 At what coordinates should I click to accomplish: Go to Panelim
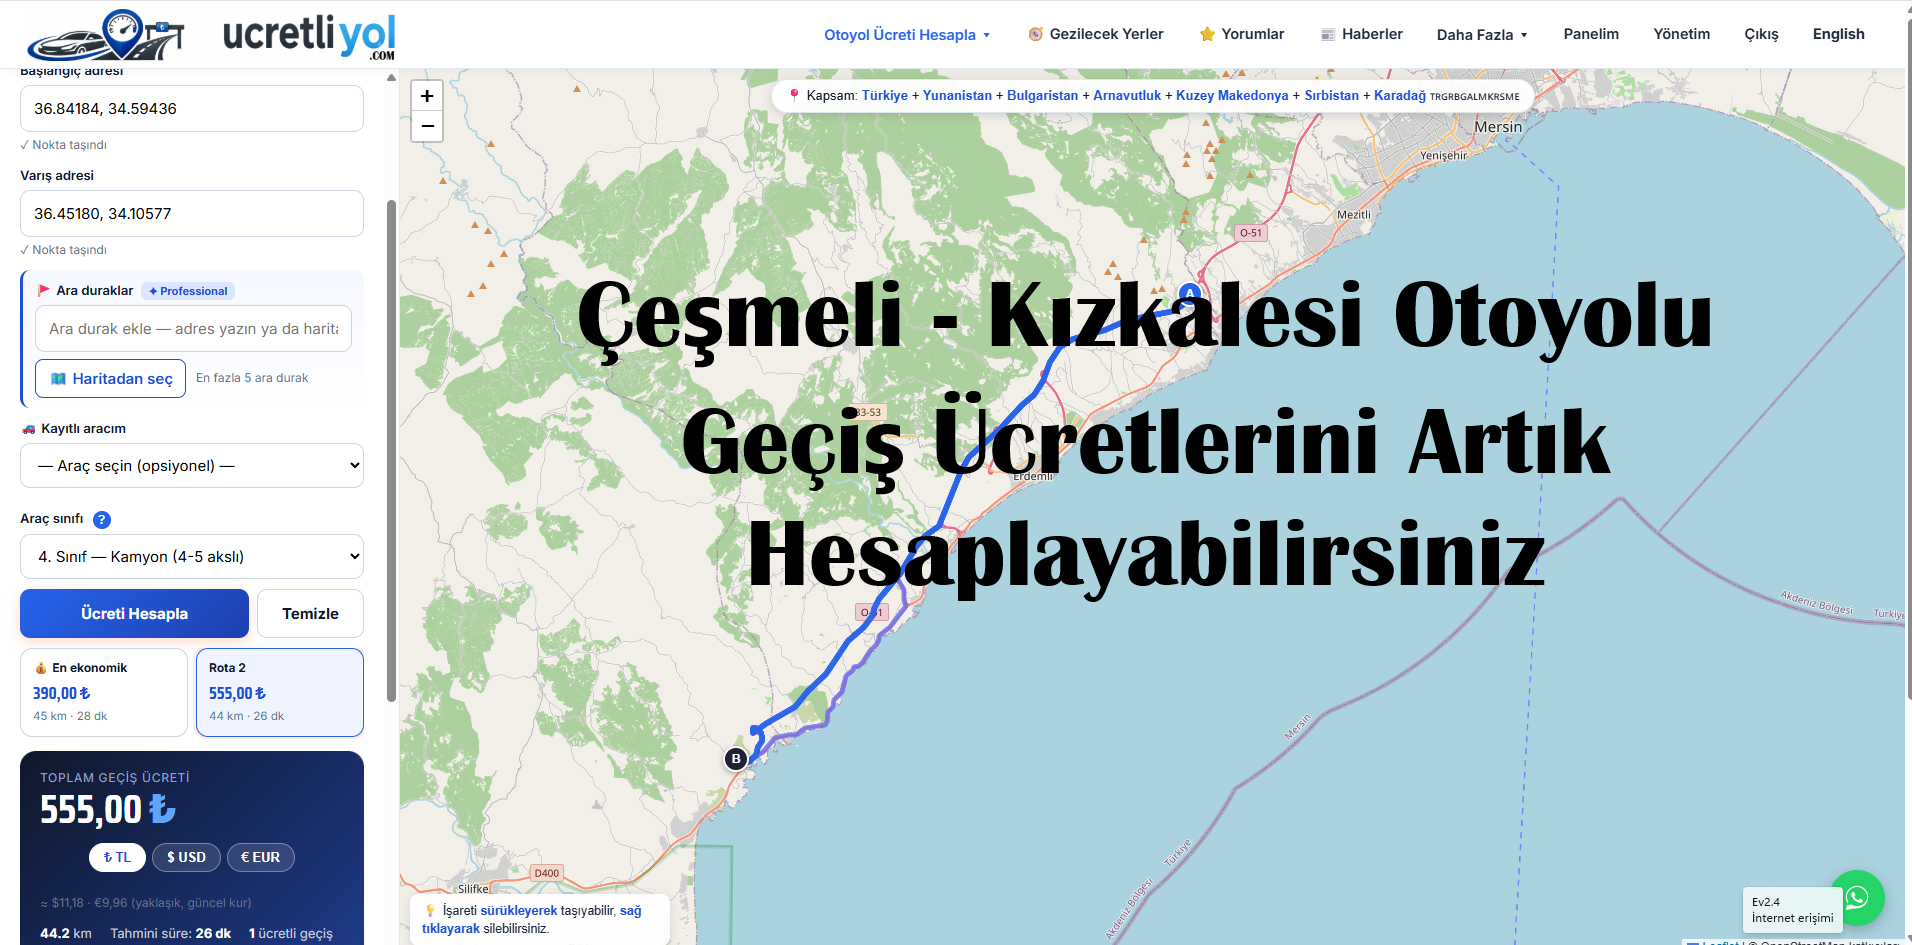pos(1591,34)
